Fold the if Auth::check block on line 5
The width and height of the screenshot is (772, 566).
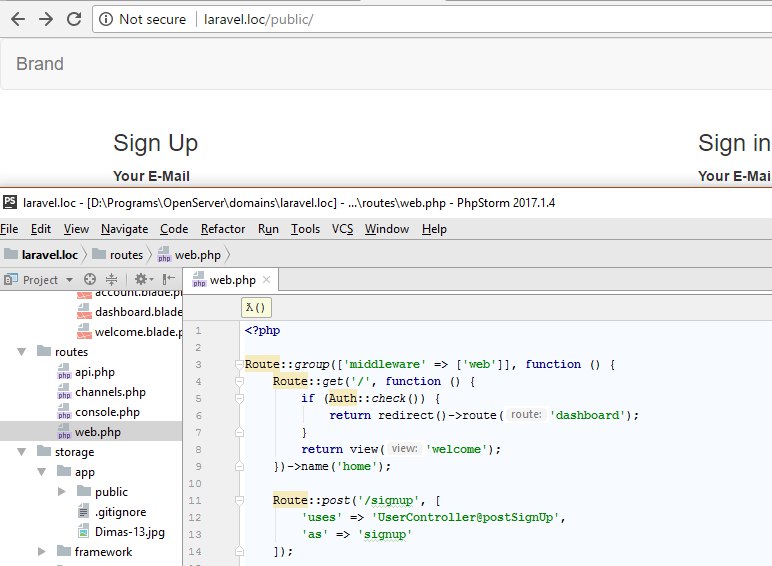point(239,398)
